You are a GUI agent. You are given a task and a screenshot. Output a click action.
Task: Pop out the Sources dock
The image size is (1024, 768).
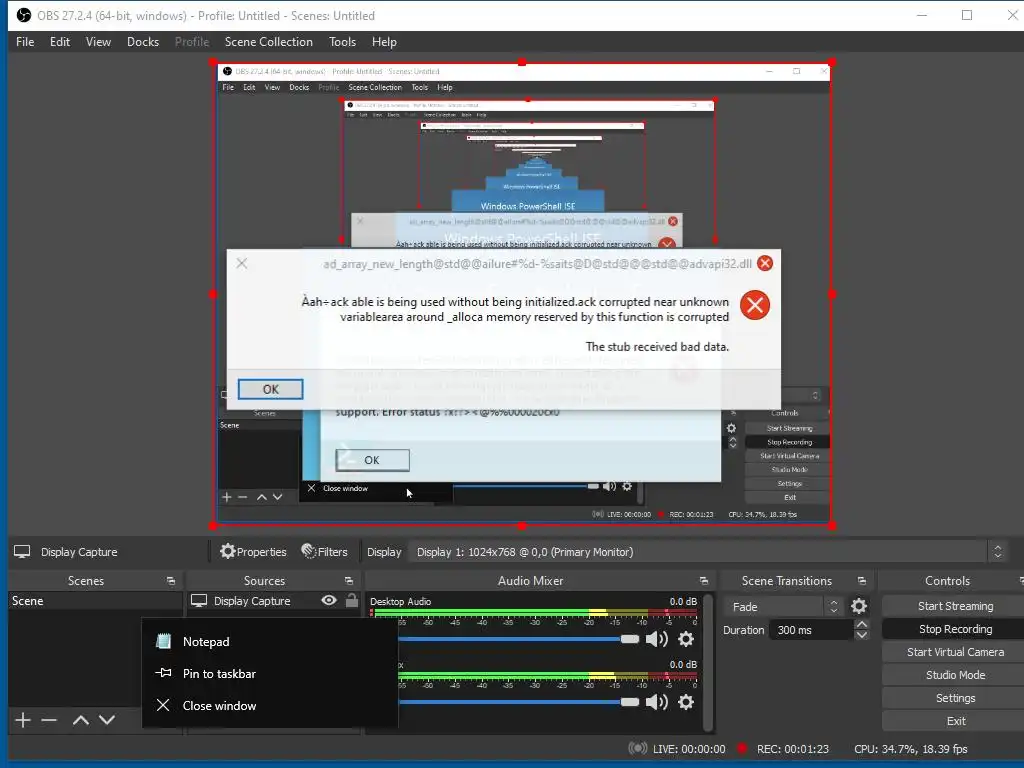click(x=349, y=581)
